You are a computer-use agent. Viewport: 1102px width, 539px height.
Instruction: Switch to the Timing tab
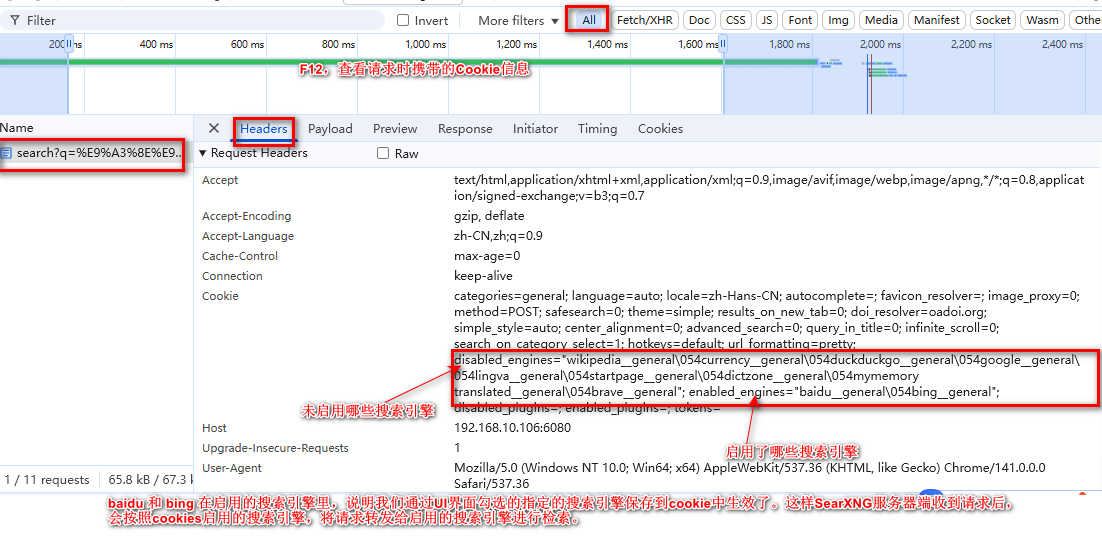[597, 129]
